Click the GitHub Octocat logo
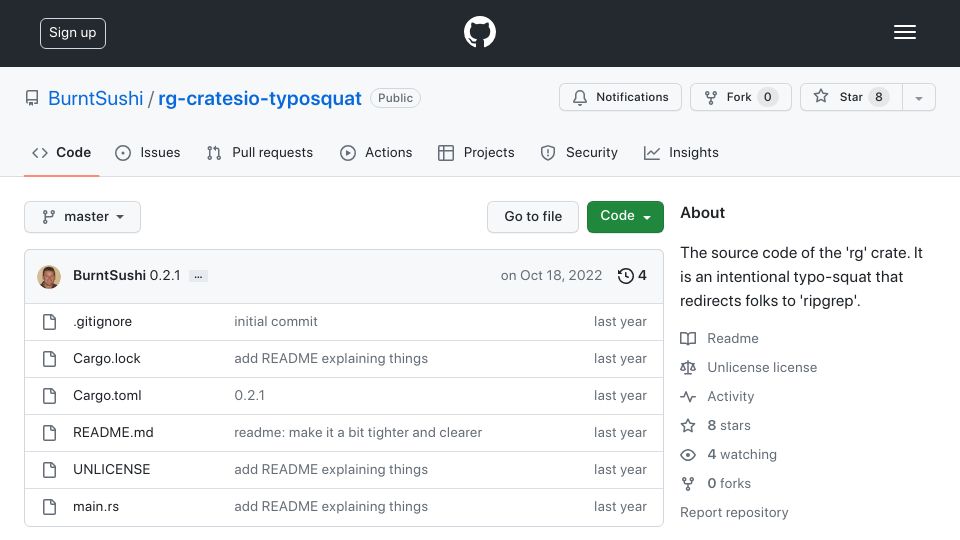This screenshot has height=540, width=960. click(479, 32)
